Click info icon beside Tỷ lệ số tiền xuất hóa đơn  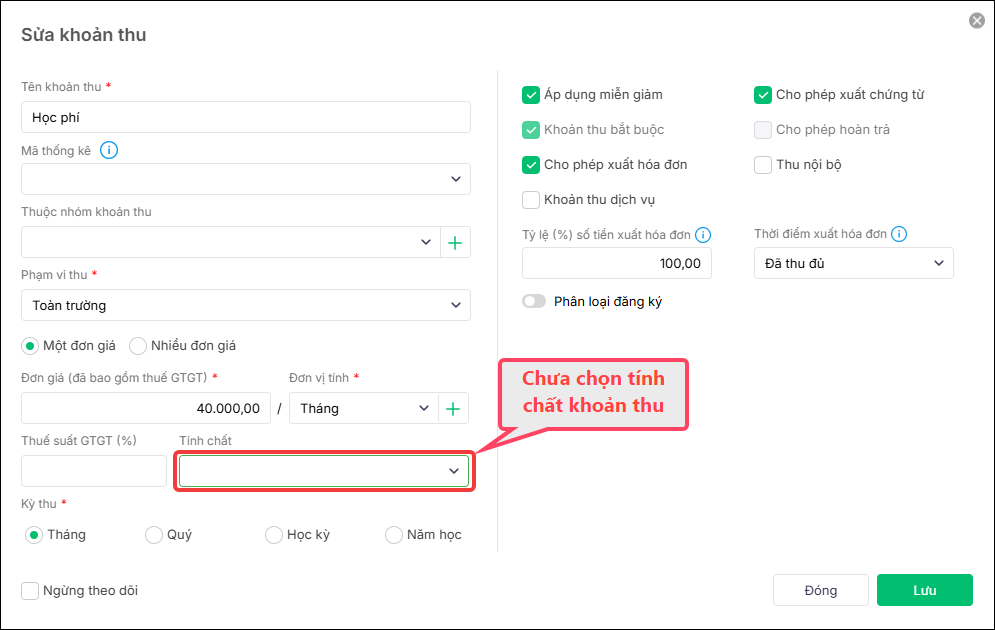point(703,235)
